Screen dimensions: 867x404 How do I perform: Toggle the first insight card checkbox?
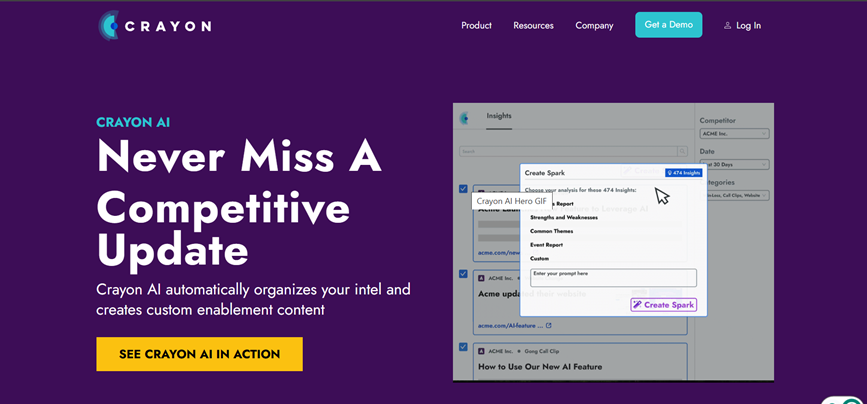tap(463, 189)
